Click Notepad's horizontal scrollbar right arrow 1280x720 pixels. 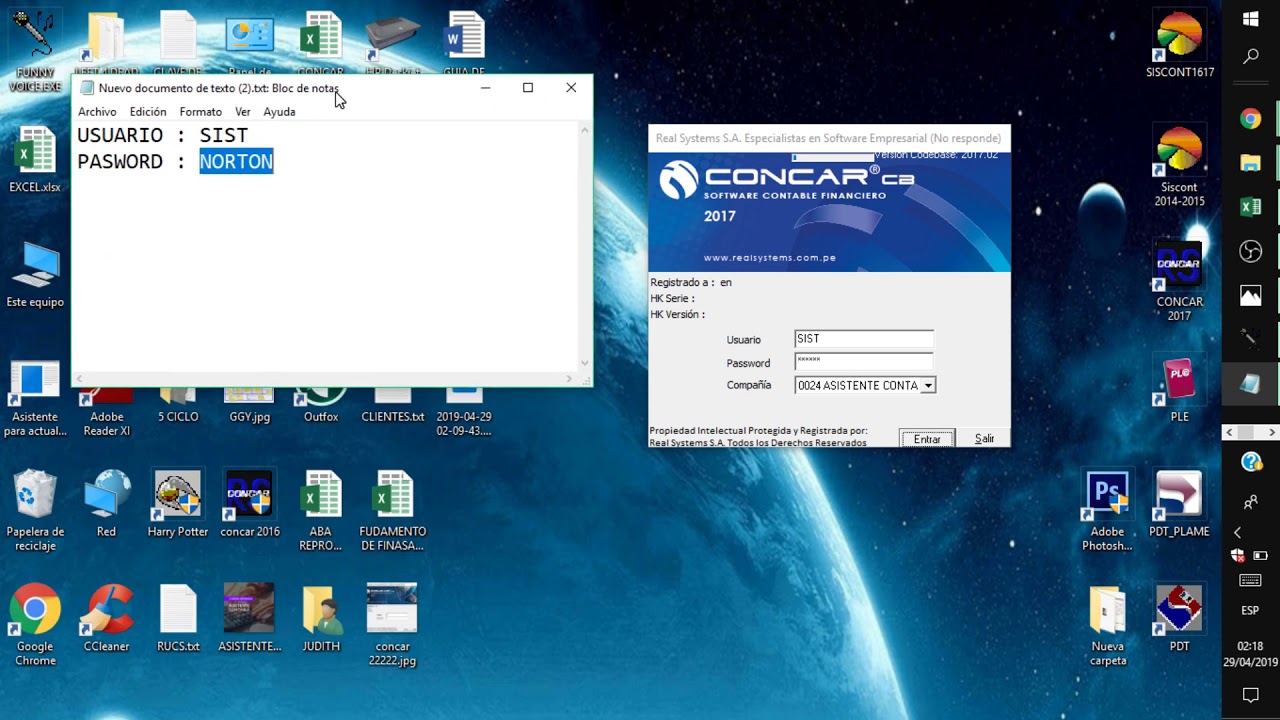point(570,379)
